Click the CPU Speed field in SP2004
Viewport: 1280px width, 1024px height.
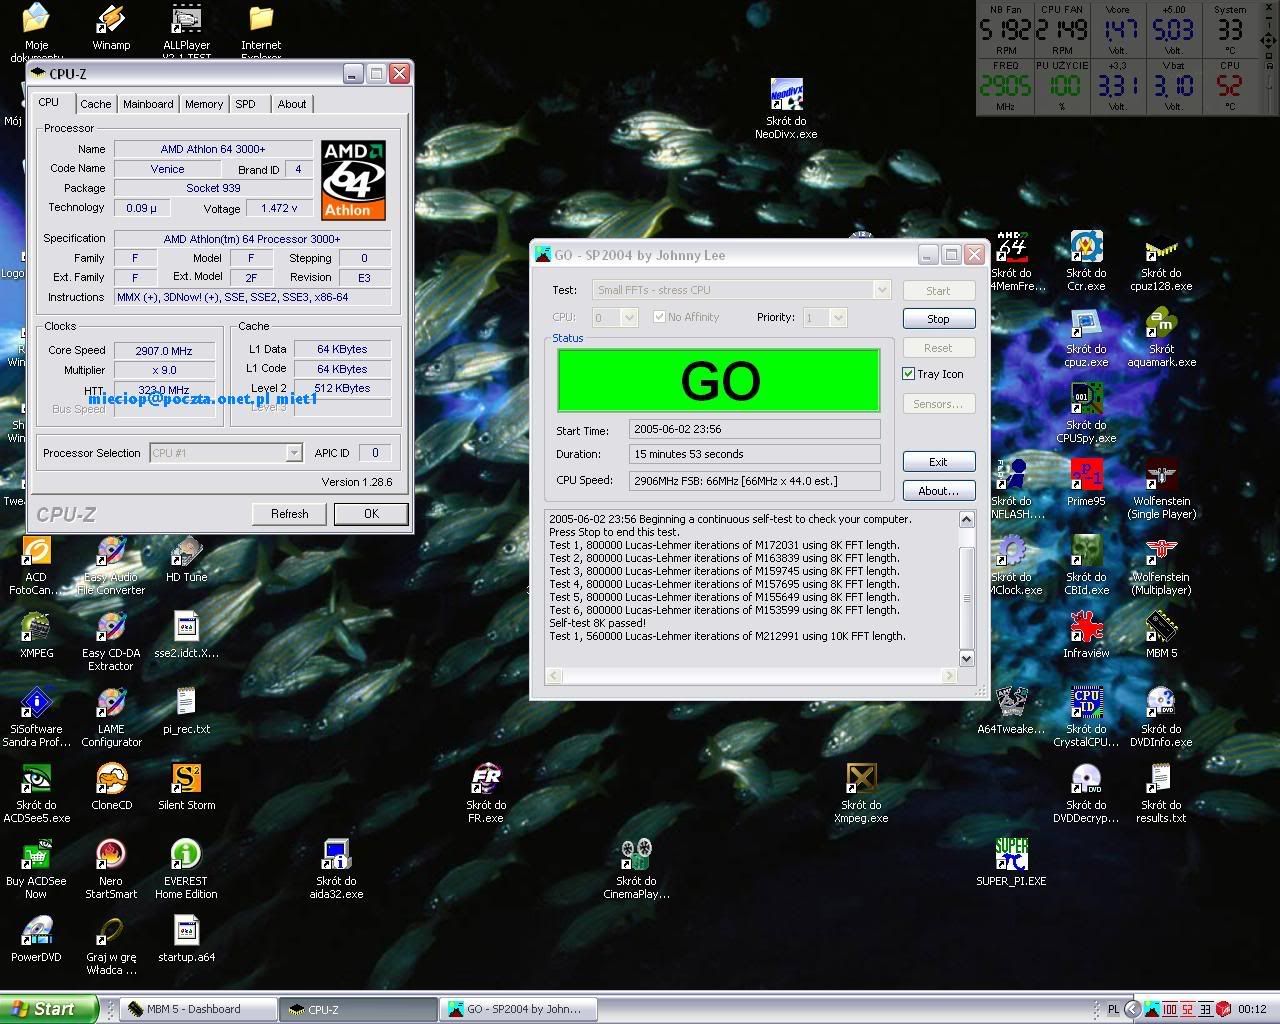click(x=755, y=481)
